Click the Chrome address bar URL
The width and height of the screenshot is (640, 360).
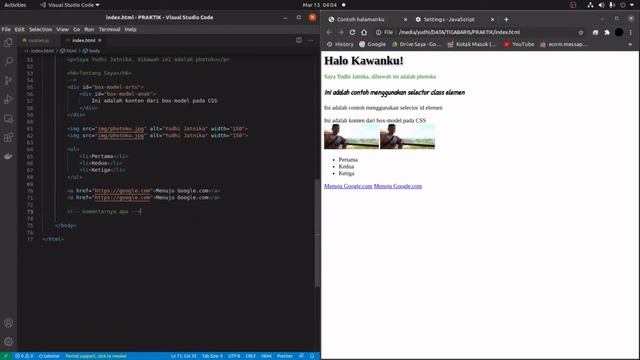tap(459, 32)
